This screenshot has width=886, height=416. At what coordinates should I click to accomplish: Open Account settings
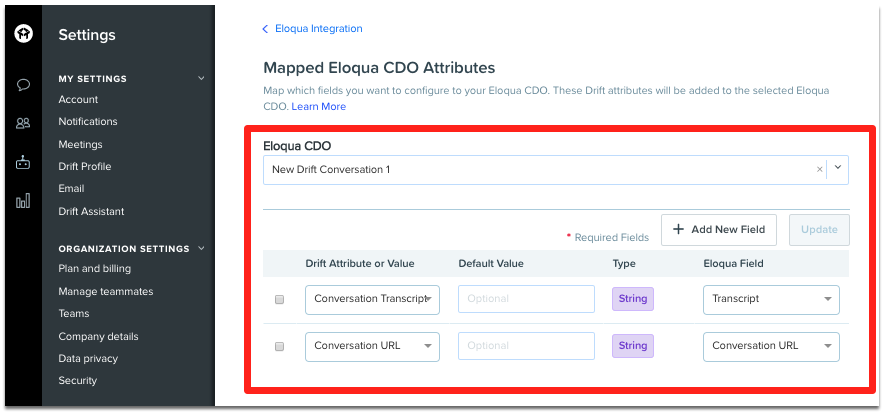pos(78,99)
